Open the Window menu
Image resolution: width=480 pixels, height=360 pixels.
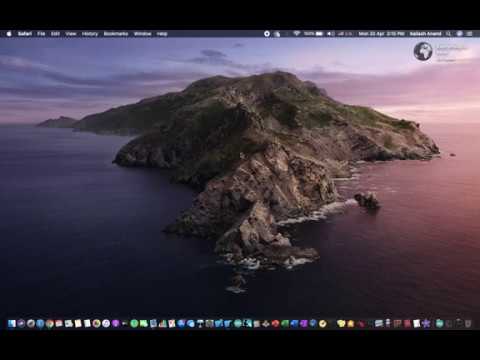(142, 34)
